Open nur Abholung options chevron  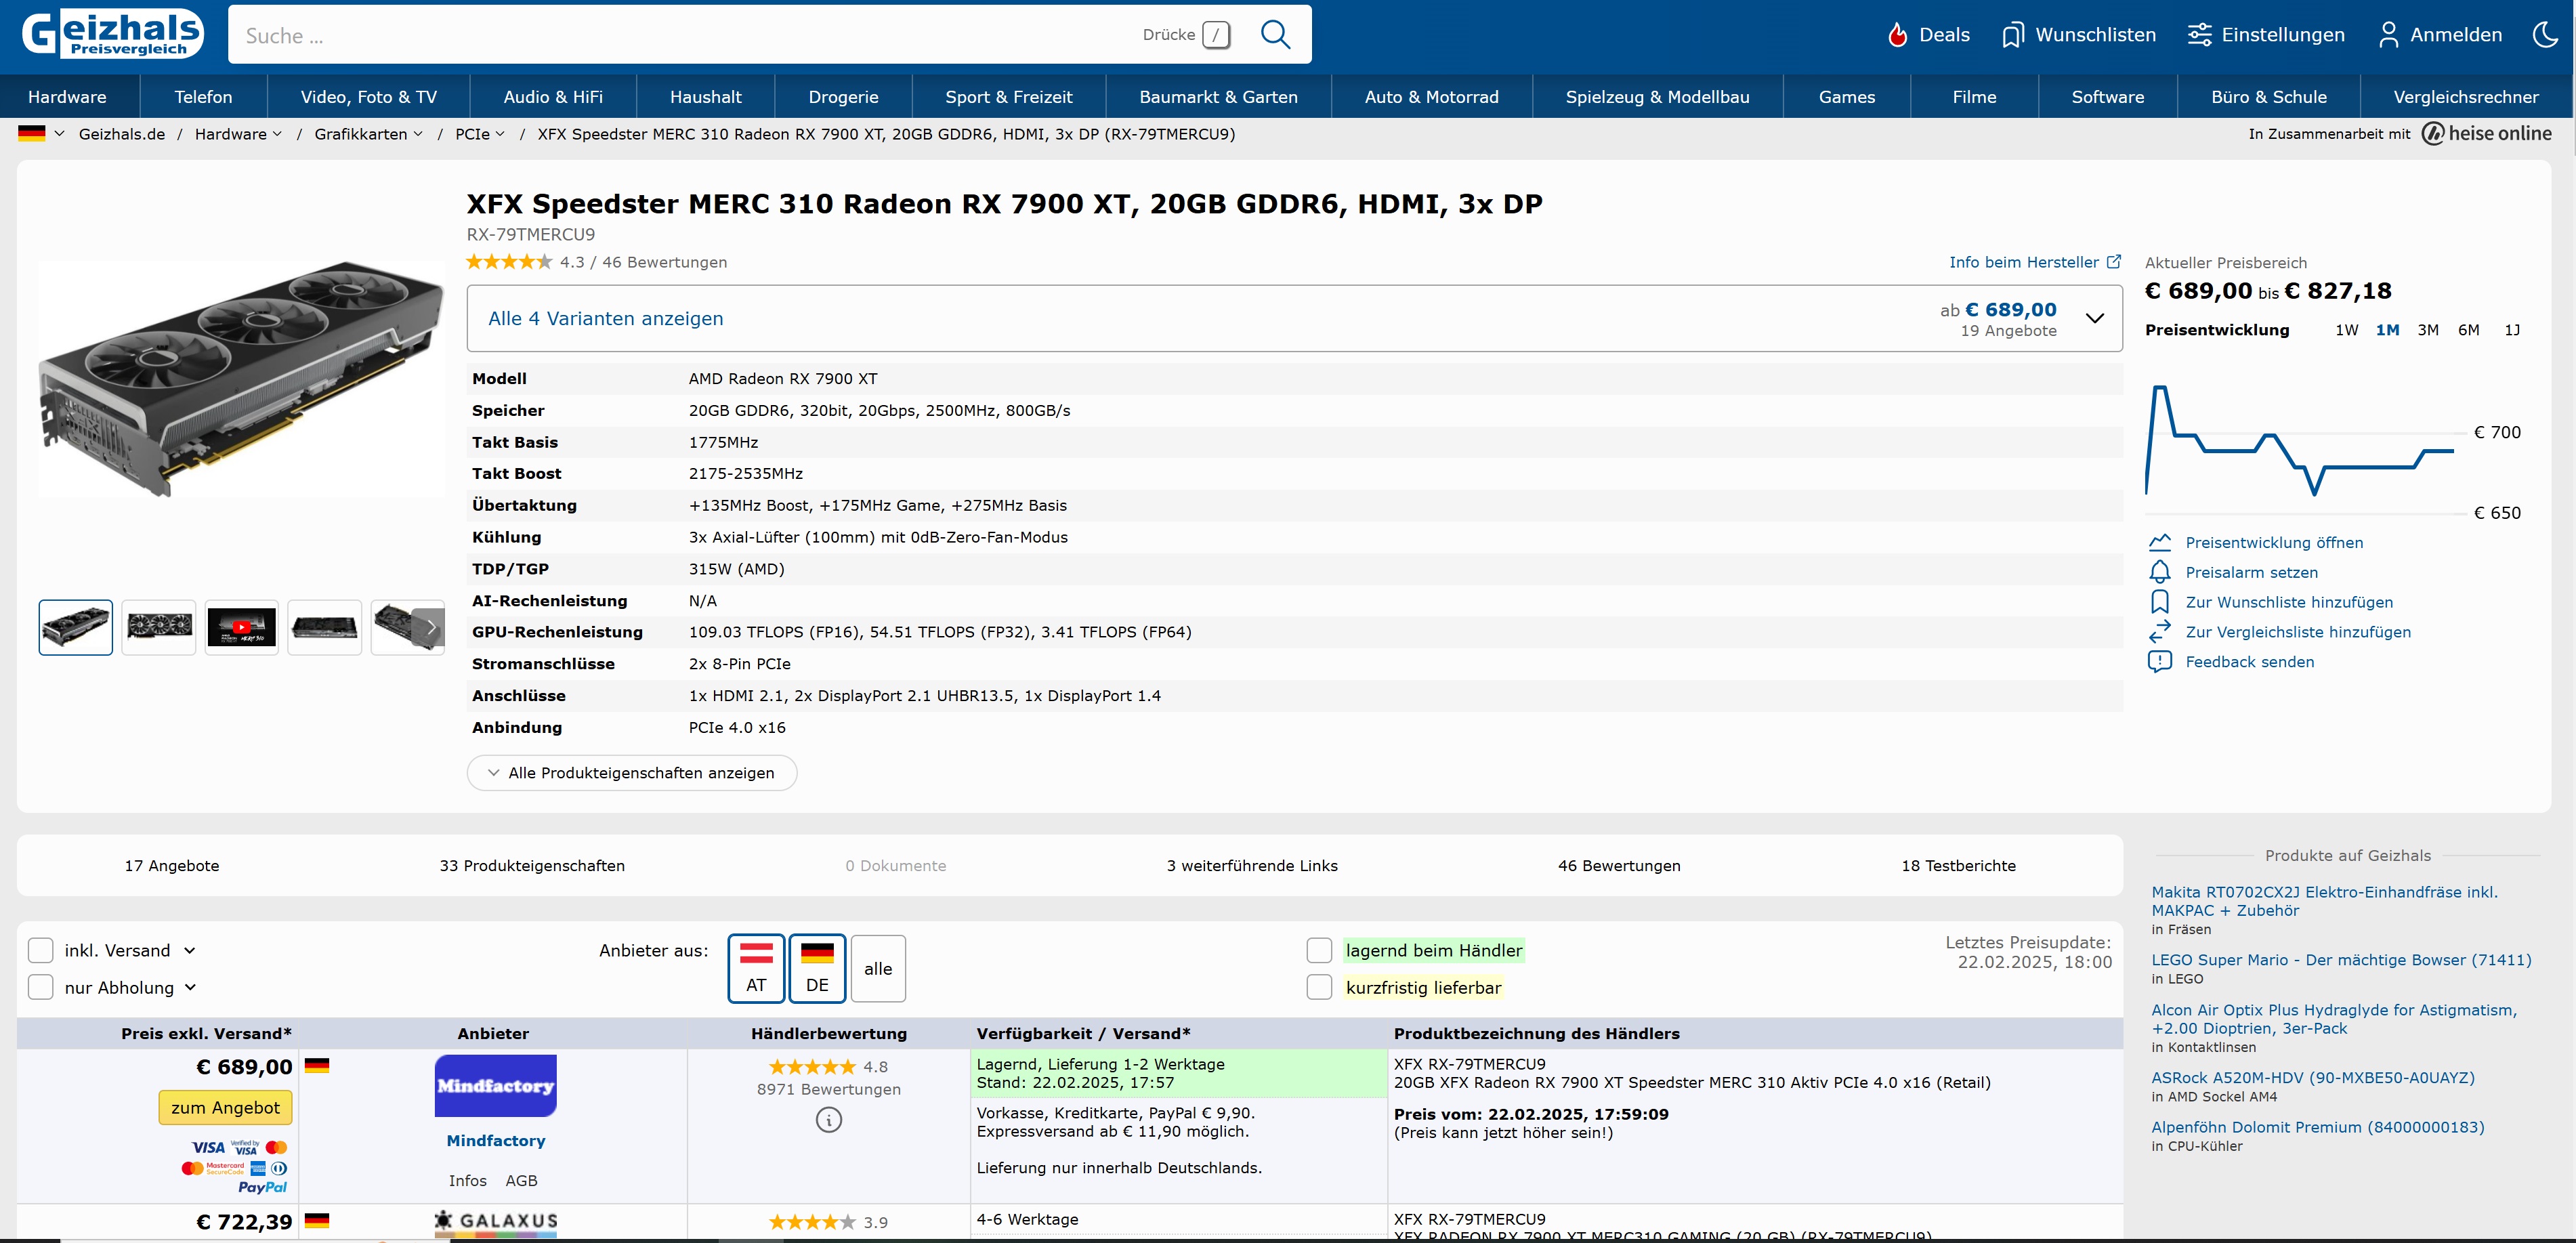pos(190,988)
